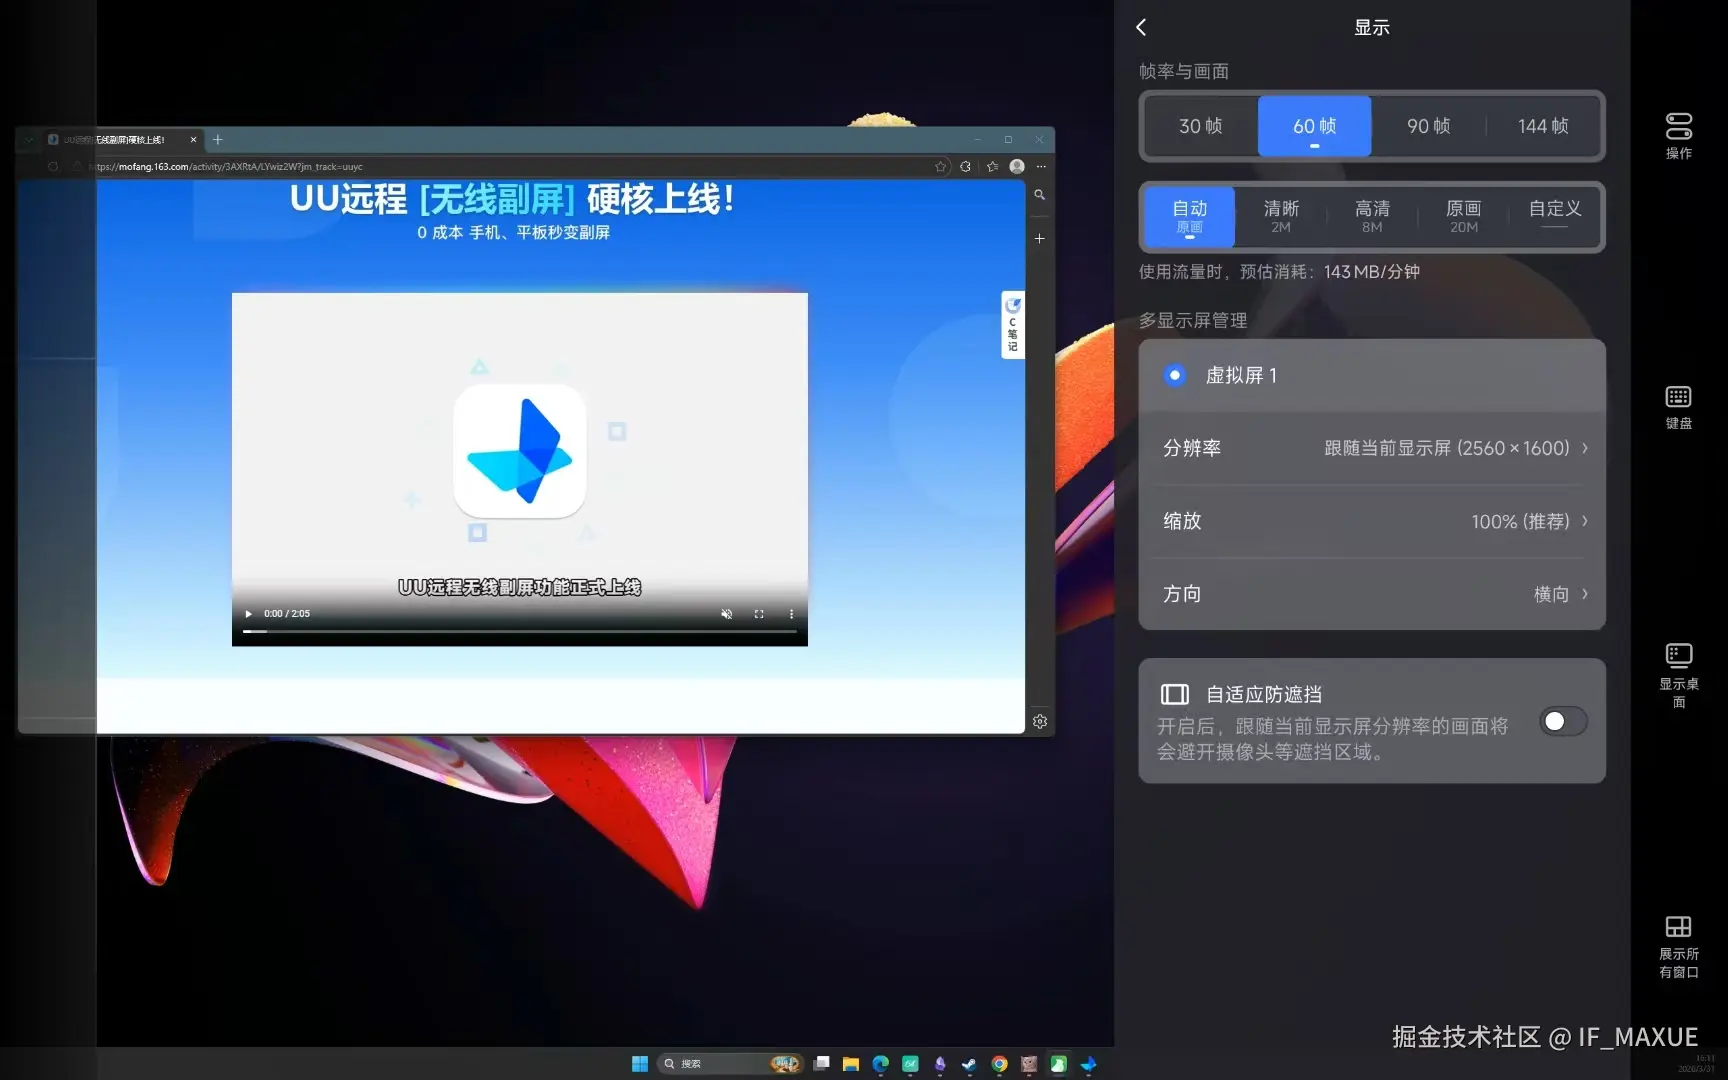Click the Edge sidebar plus icon
1728x1080 pixels.
[x=1040, y=238]
